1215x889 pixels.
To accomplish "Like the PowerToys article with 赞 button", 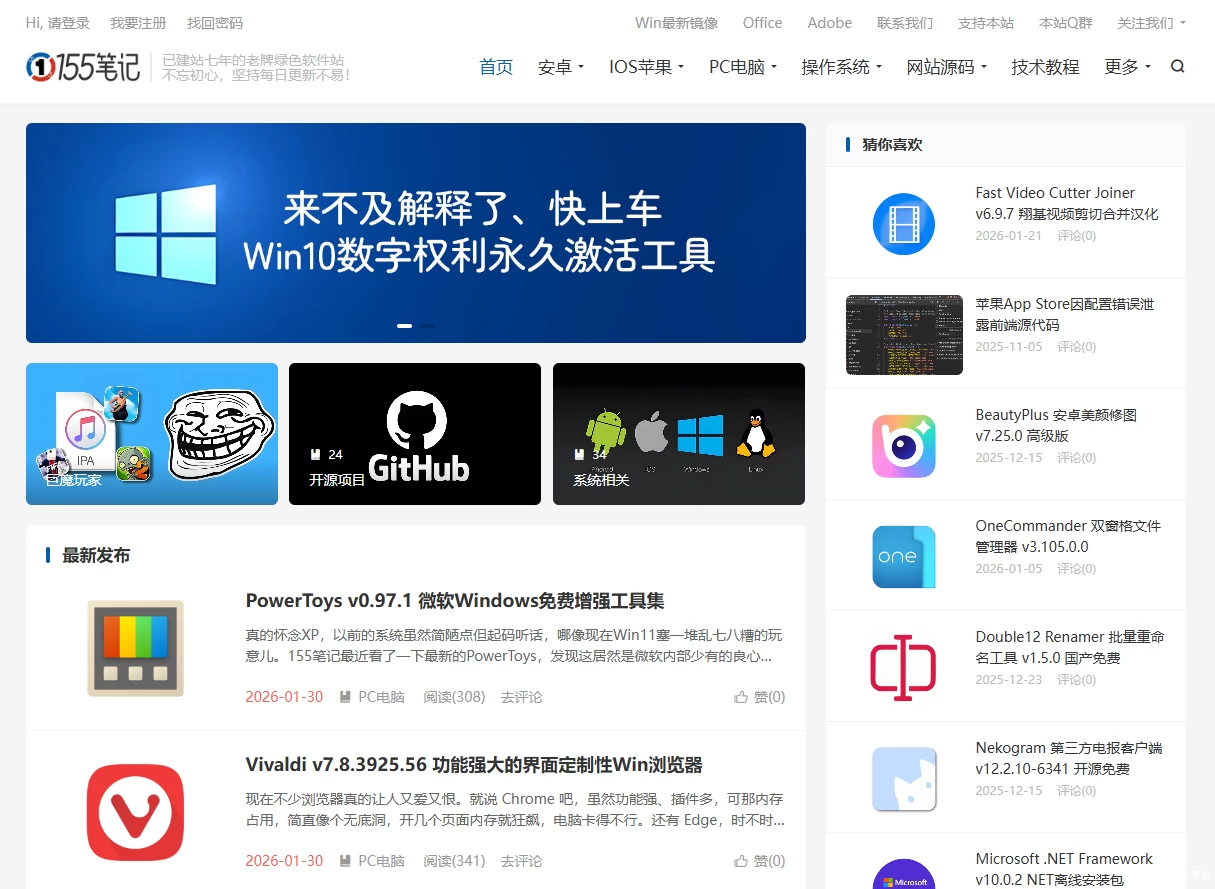I will [759, 697].
